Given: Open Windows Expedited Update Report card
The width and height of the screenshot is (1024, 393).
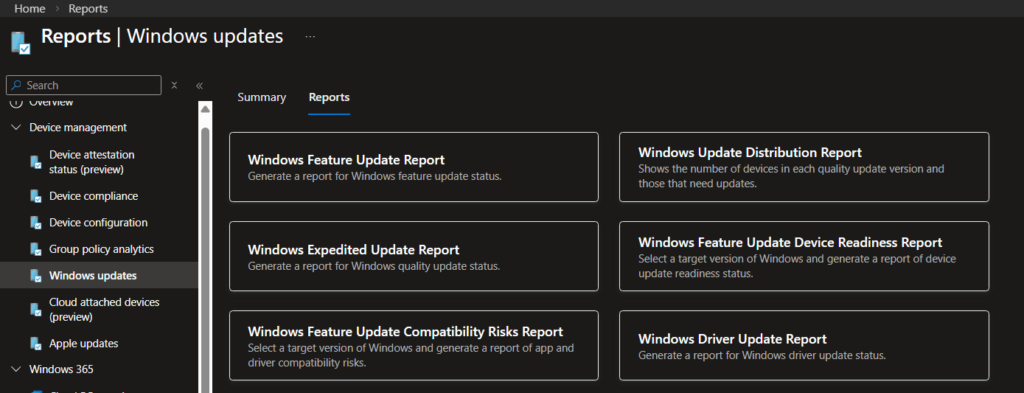Looking at the screenshot, I should 414,256.
